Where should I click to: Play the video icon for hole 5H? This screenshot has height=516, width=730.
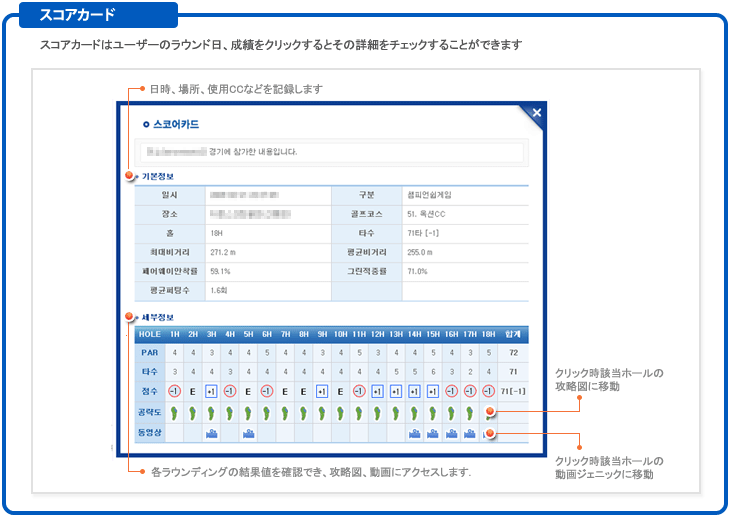coord(248,433)
